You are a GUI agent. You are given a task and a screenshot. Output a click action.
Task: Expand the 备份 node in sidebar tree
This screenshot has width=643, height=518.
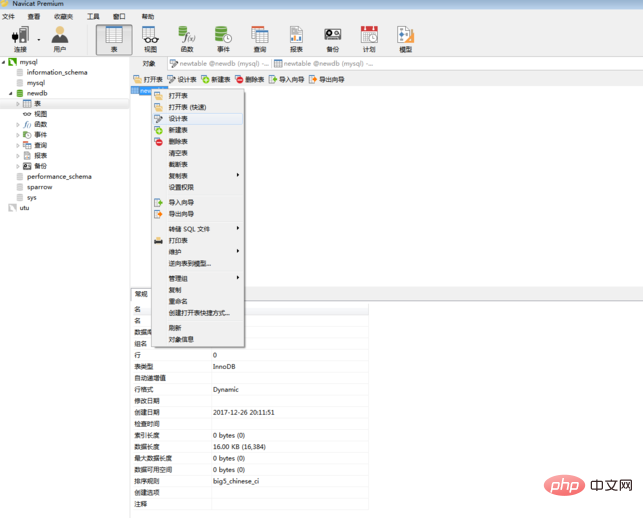coord(18,166)
